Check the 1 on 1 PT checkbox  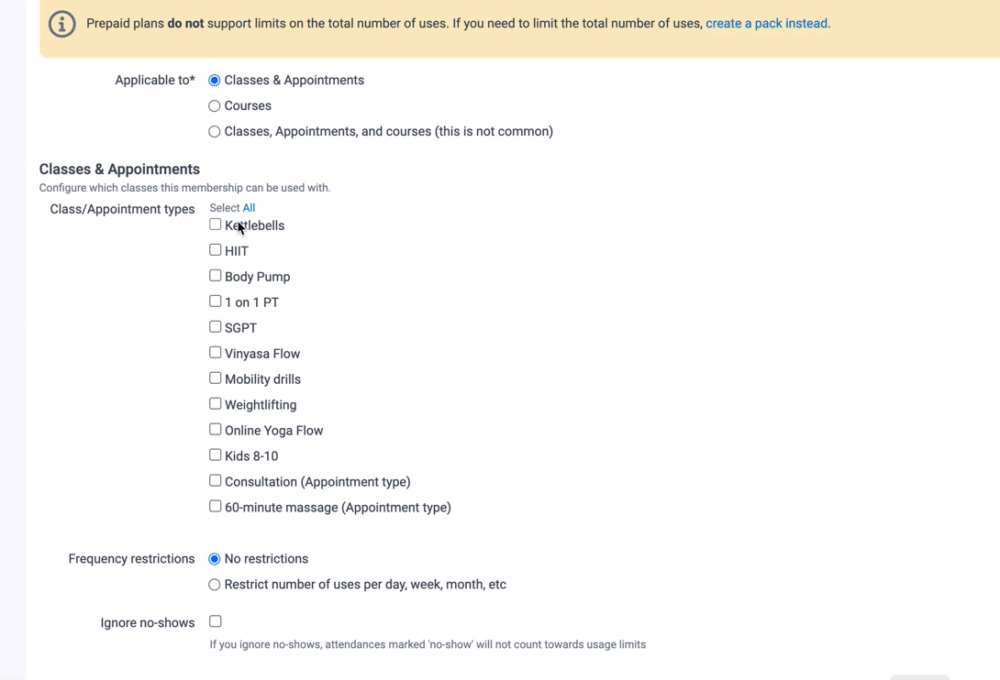click(215, 301)
